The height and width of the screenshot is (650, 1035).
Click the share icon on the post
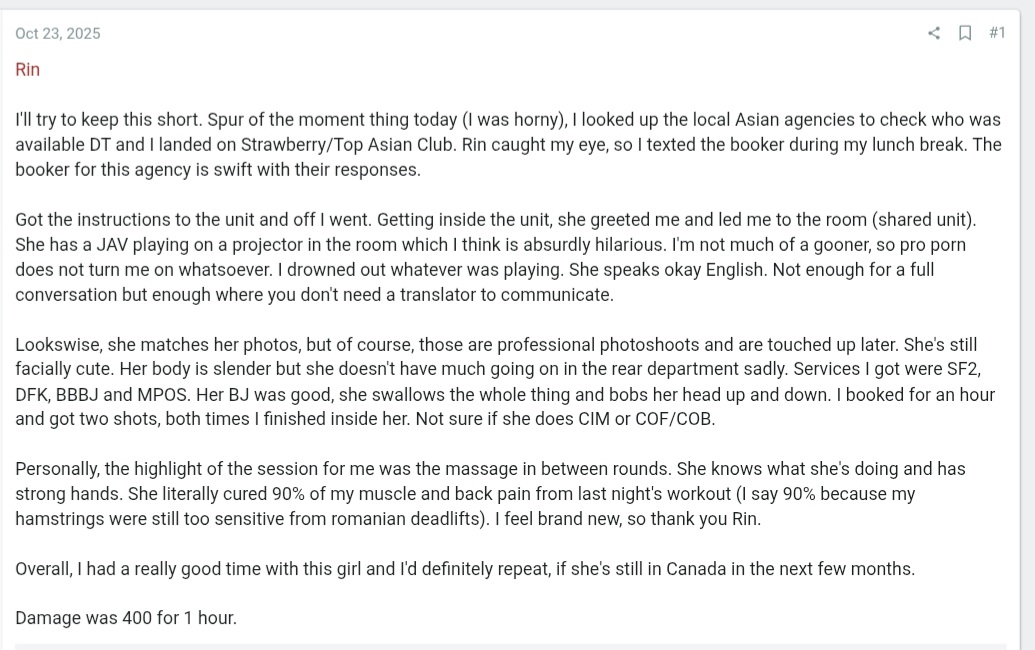tap(934, 33)
